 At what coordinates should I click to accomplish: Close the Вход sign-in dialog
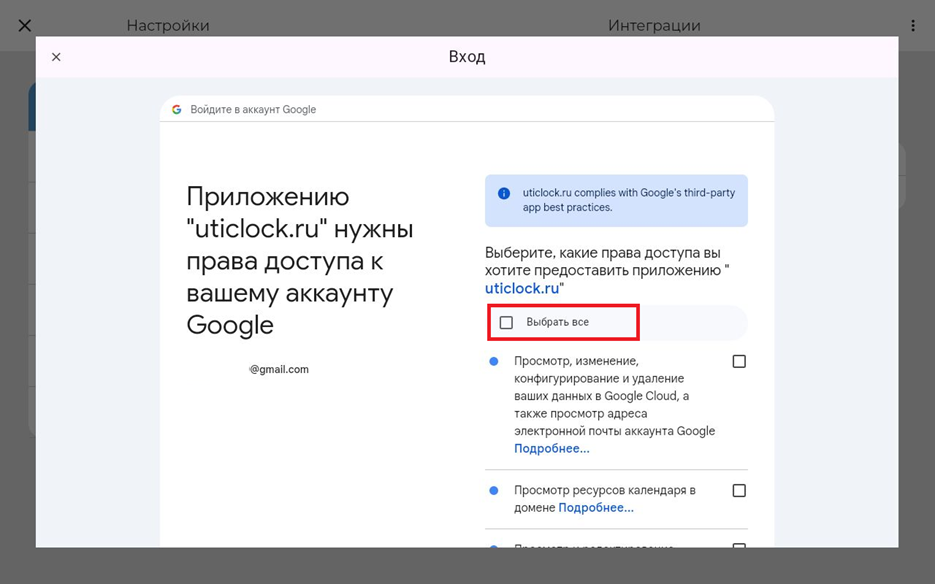56,57
